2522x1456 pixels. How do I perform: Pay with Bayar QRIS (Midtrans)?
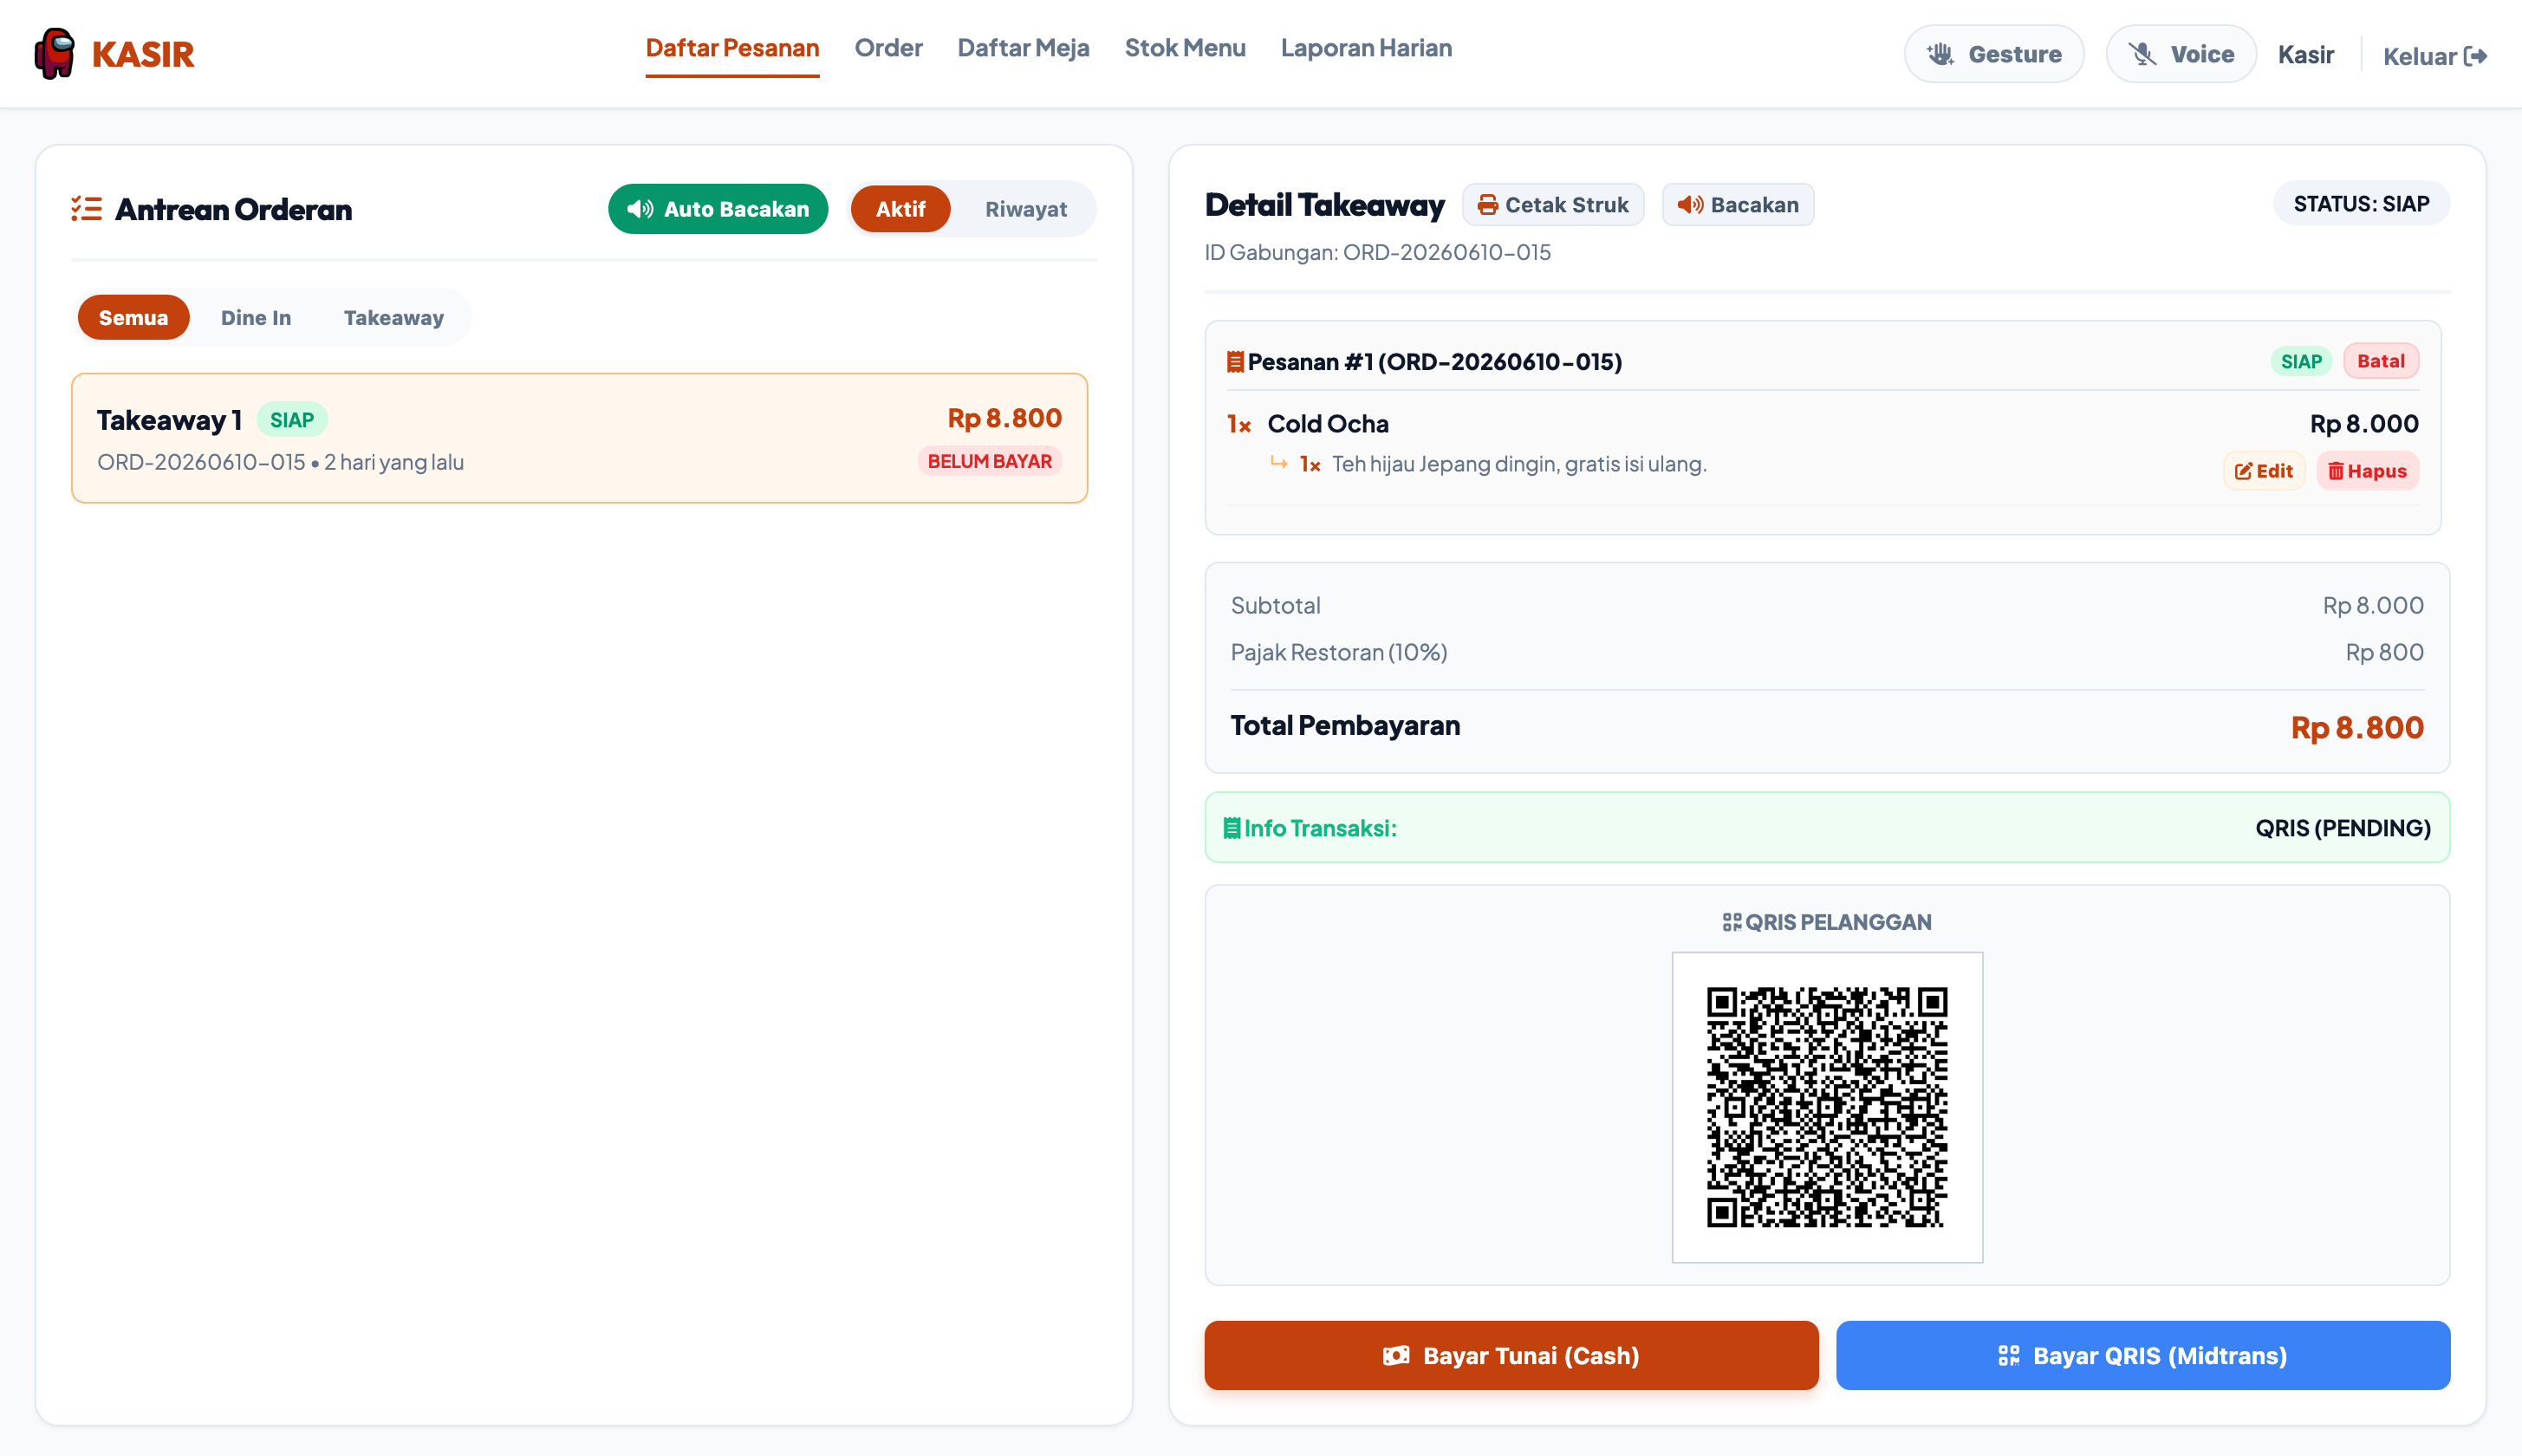(x=2143, y=1355)
